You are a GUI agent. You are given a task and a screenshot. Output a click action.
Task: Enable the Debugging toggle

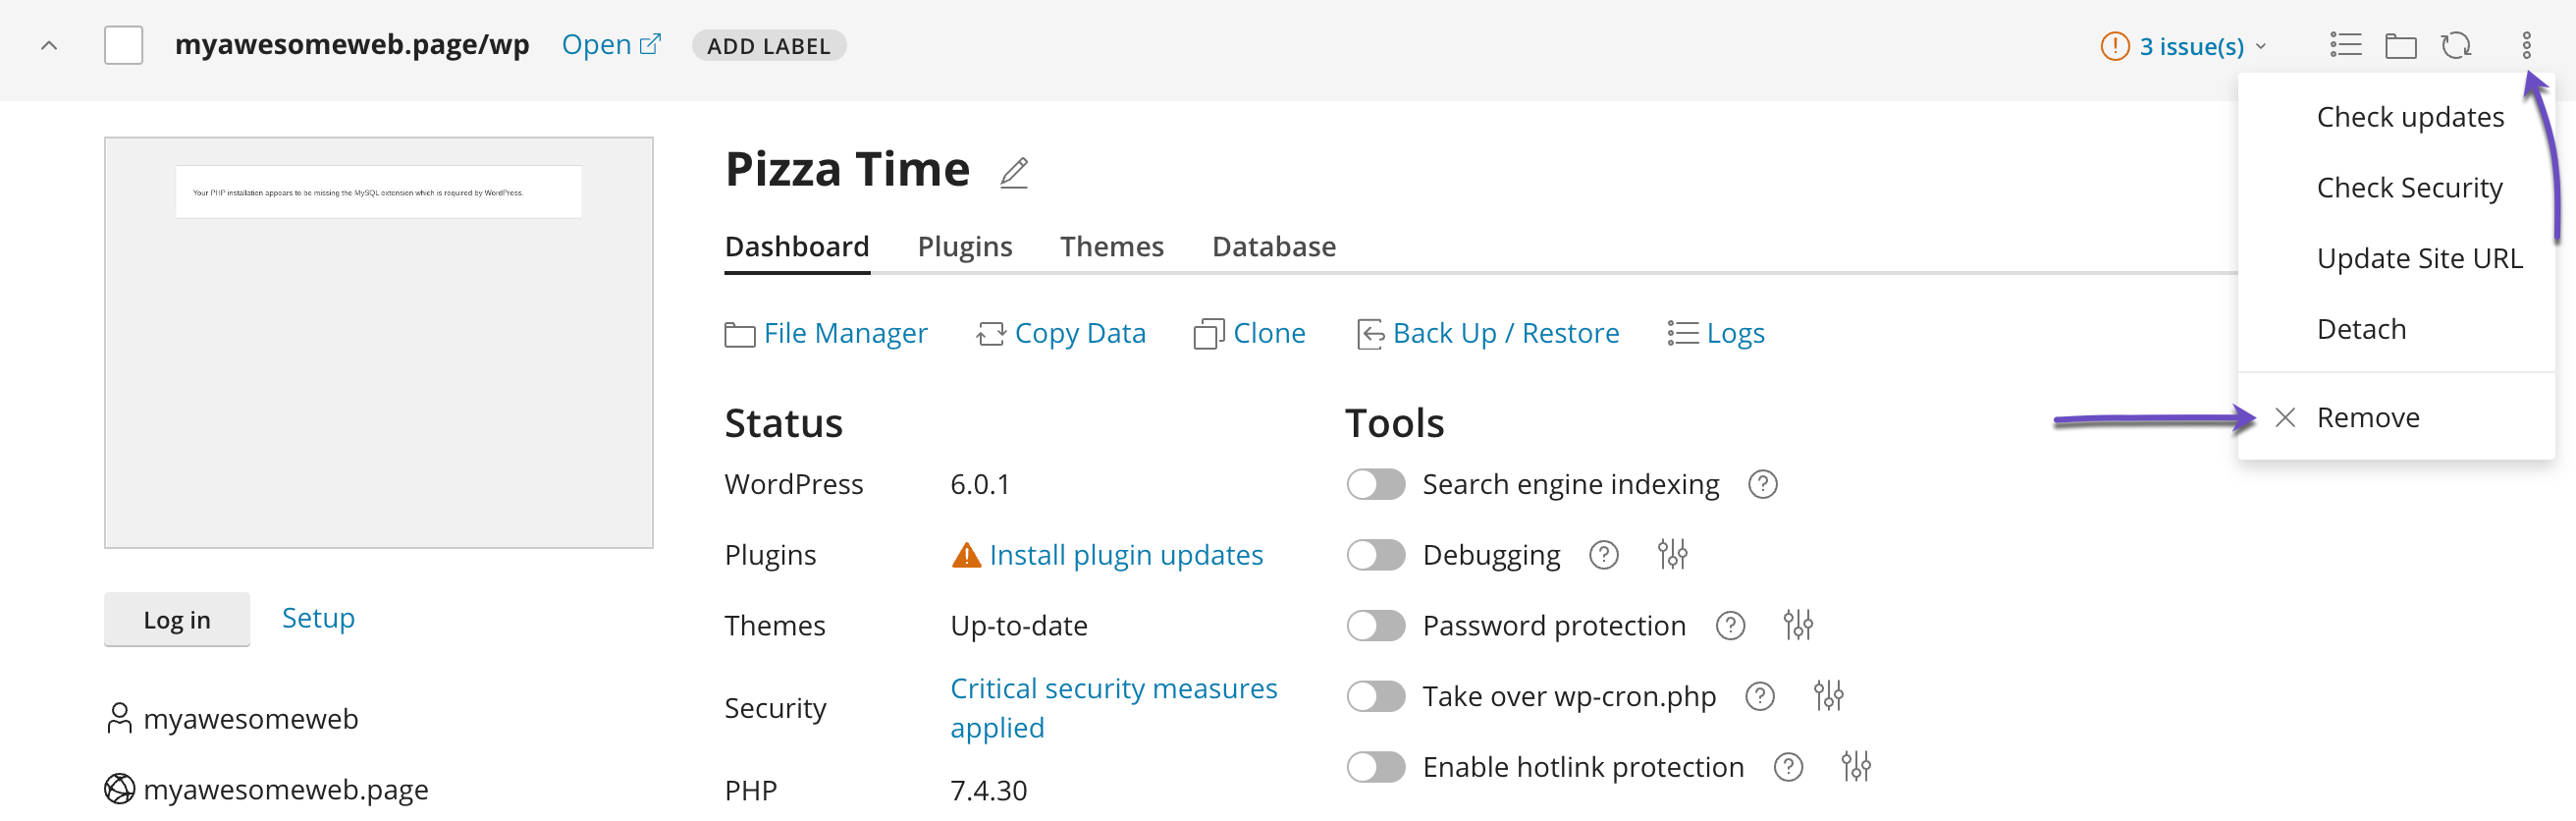click(1375, 555)
